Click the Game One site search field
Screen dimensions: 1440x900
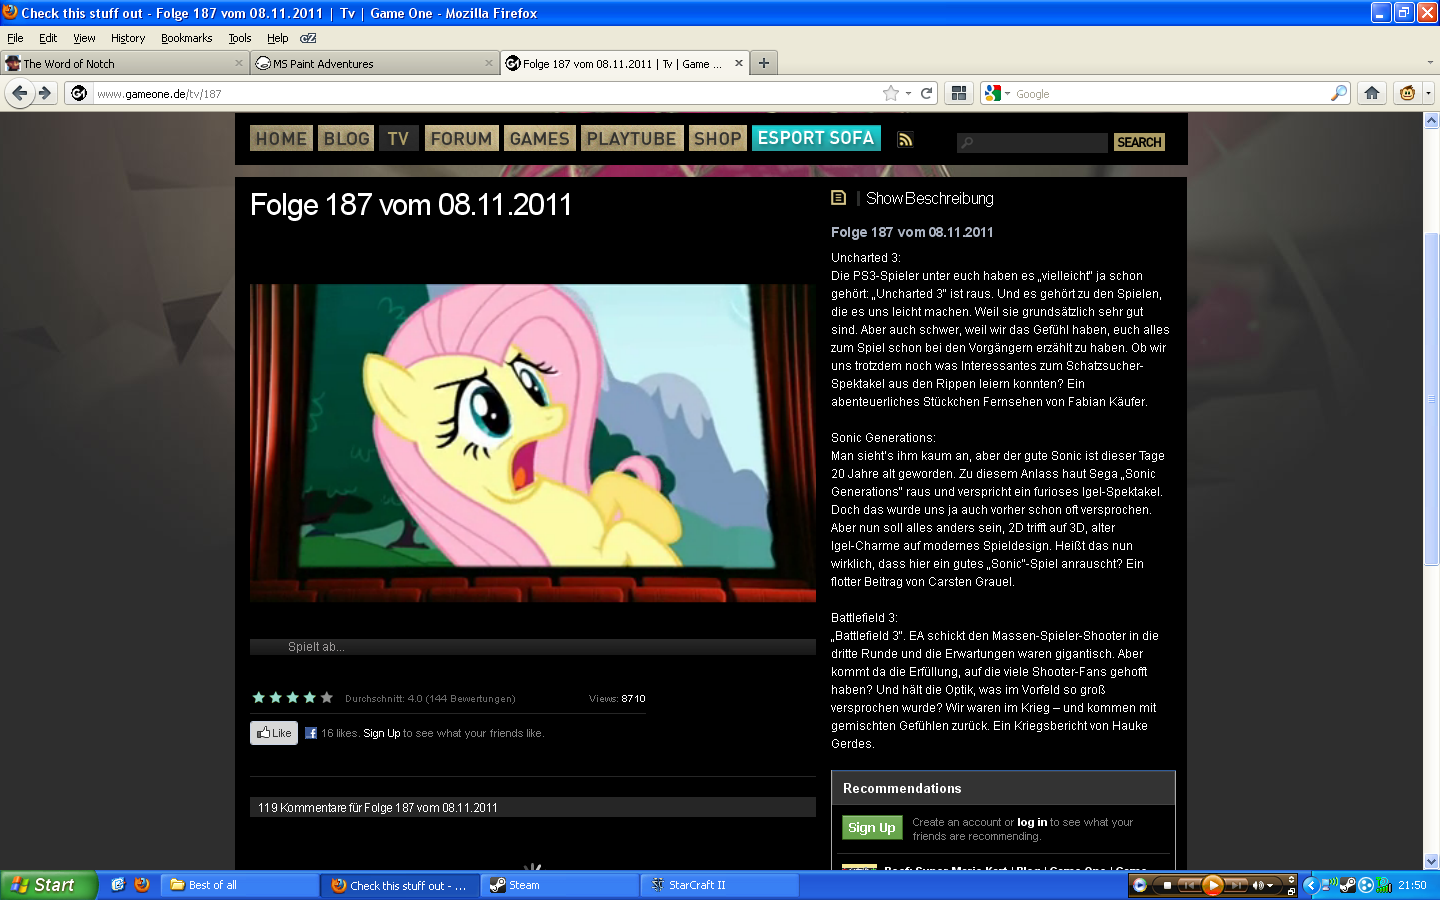[x=1032, y=143]
